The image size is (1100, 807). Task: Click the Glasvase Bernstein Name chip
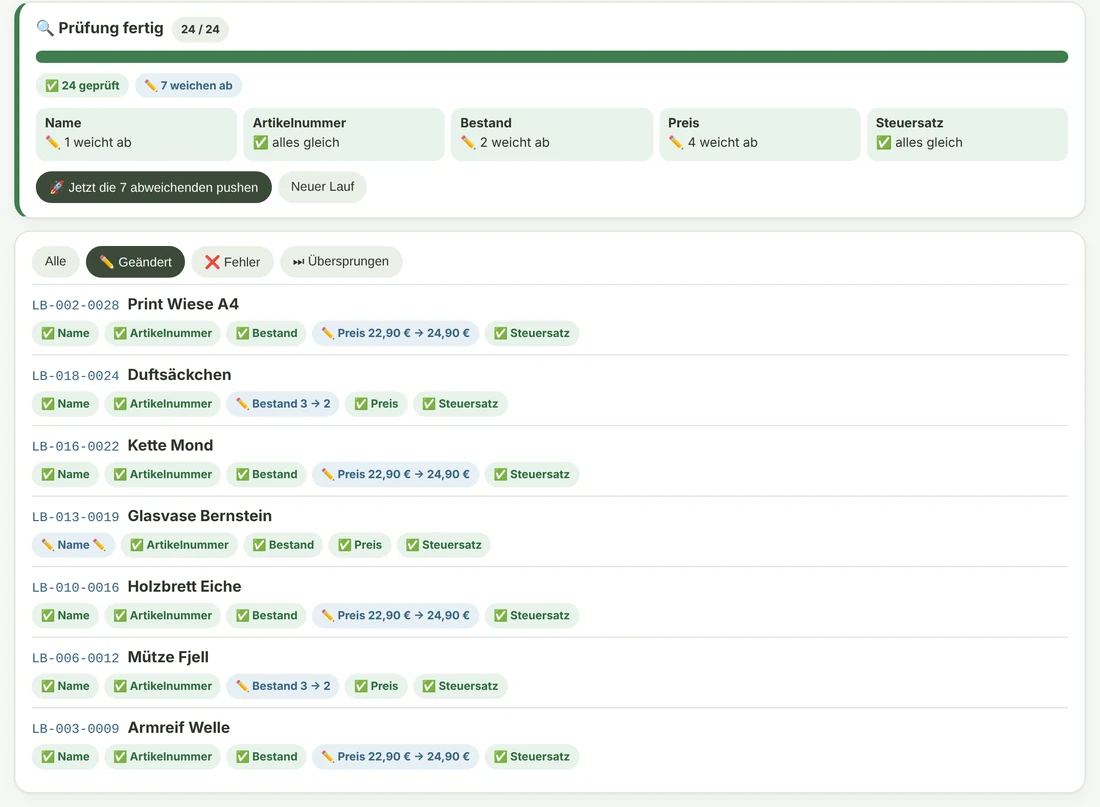point(73,545)
